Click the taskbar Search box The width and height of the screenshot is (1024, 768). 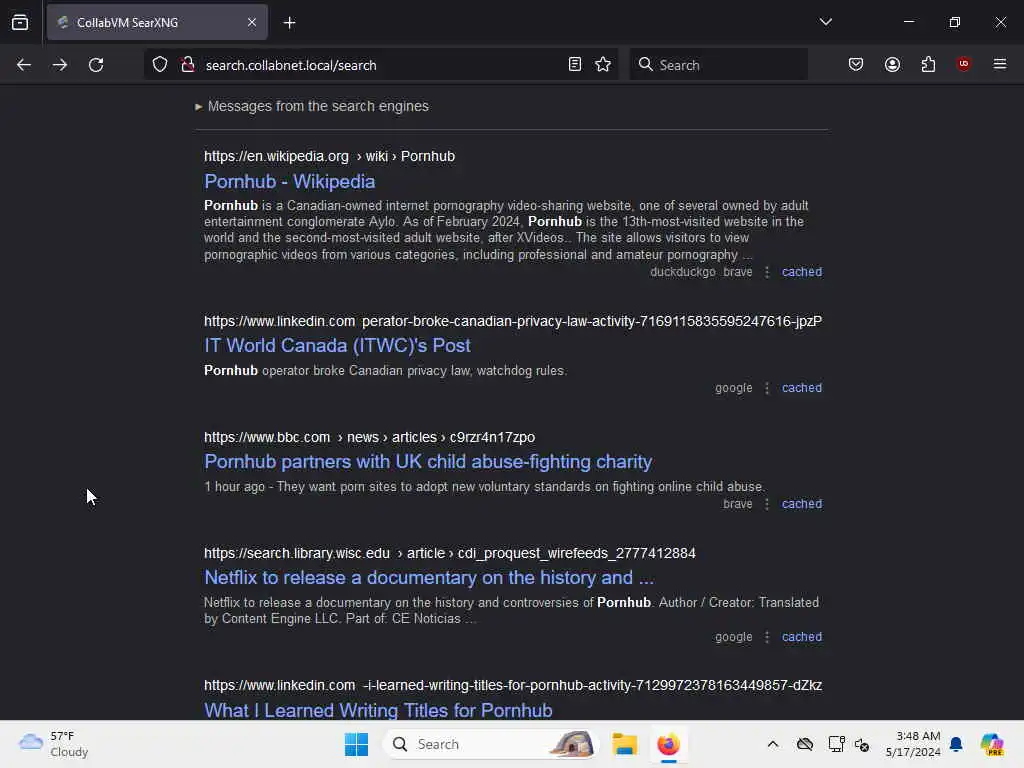tap(492, 744)
